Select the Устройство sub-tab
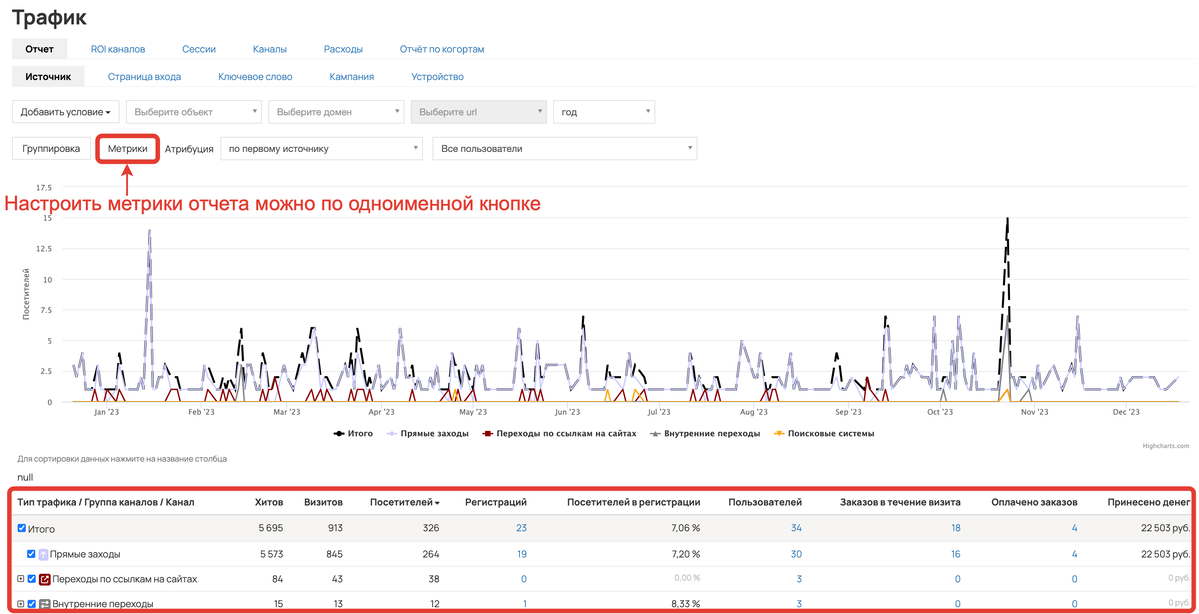This screenshot has width=1199, height=614. point(437,76)
